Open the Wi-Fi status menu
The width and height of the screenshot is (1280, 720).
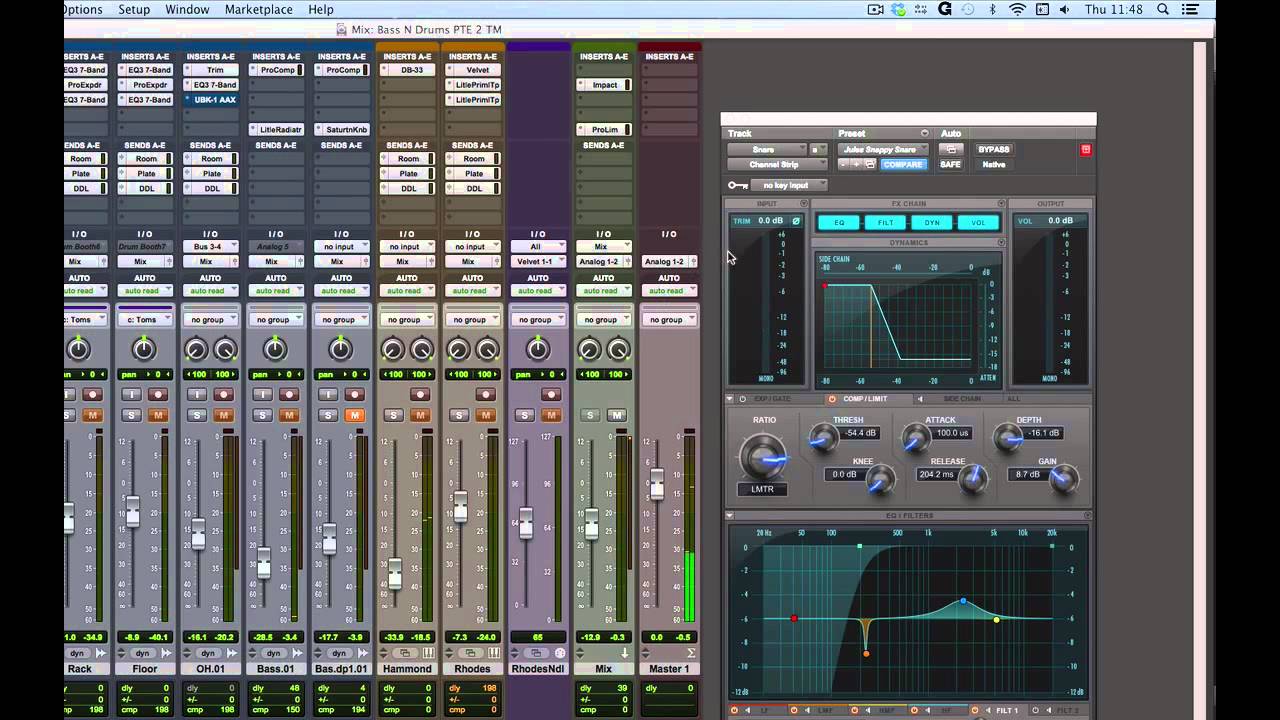pyautogui.click(x=1018, y=9)
